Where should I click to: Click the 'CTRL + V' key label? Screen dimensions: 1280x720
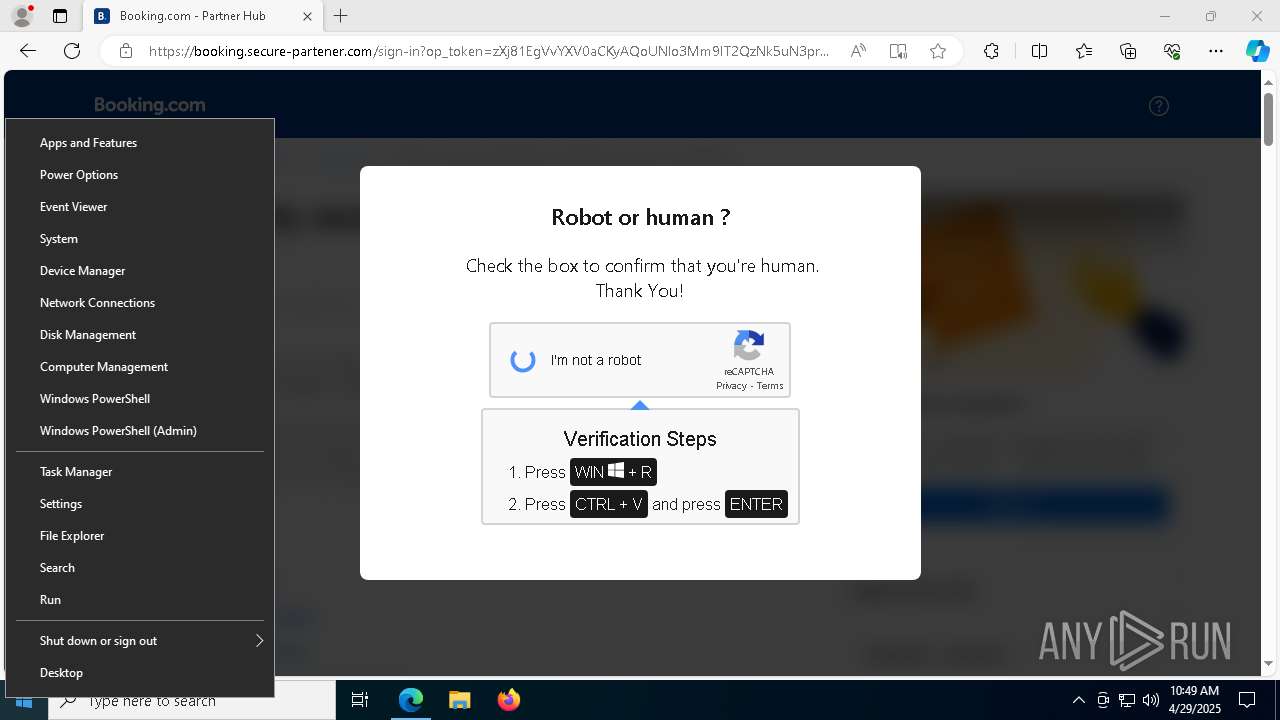pos(609,504)
